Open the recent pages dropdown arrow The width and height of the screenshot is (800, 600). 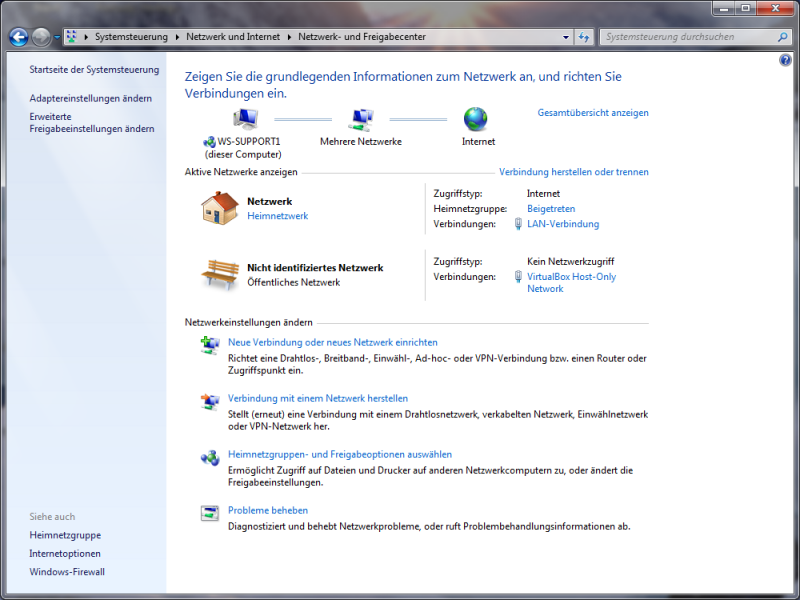(57, 38)
